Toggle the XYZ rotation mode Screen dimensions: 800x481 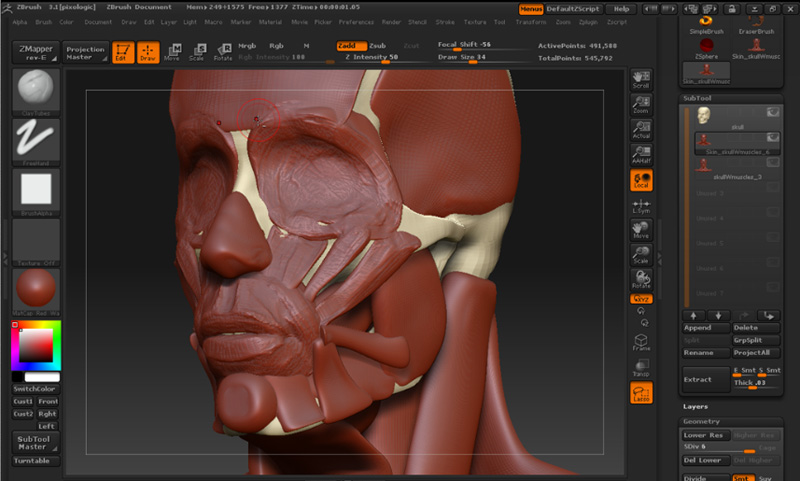[x=641, y=299]
